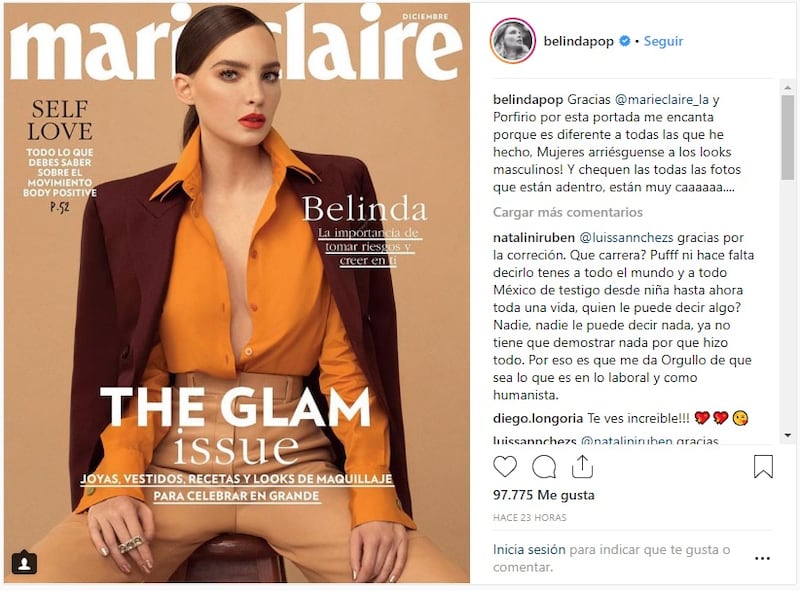Viewport: 800px width, 591px height.
Task: Click the comments scrollbar thumb
Action: tap(788, 137)
